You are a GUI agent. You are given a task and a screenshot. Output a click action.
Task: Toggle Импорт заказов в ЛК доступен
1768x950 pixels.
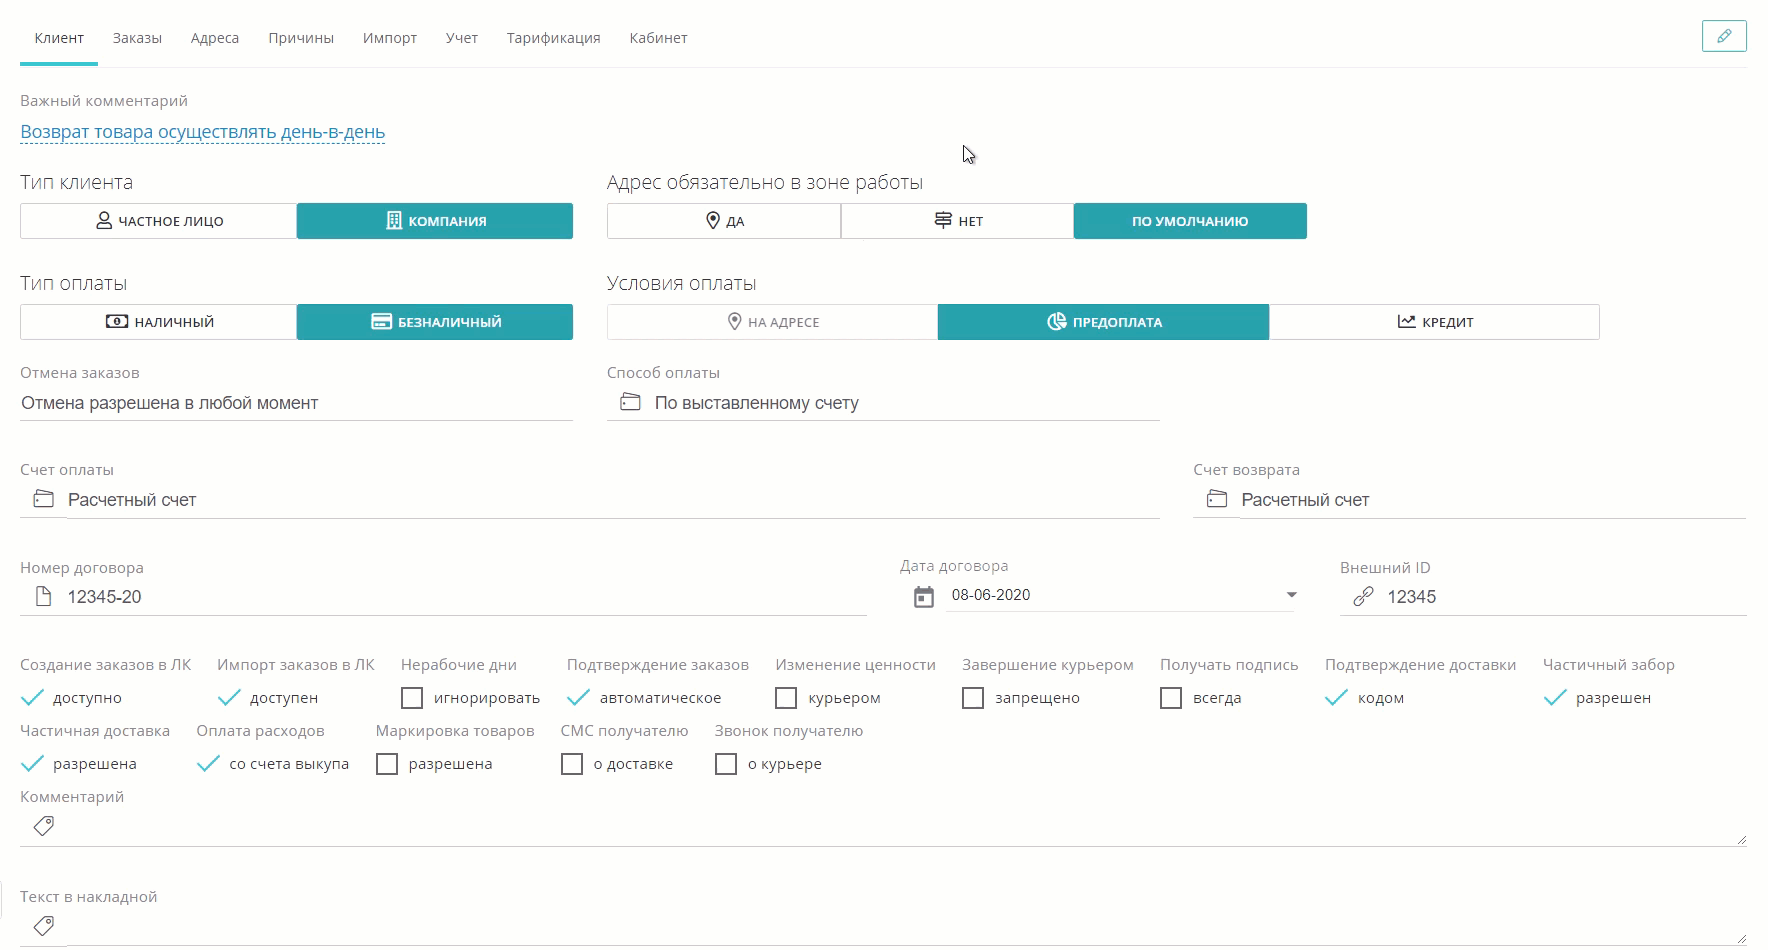pos(229,698)
